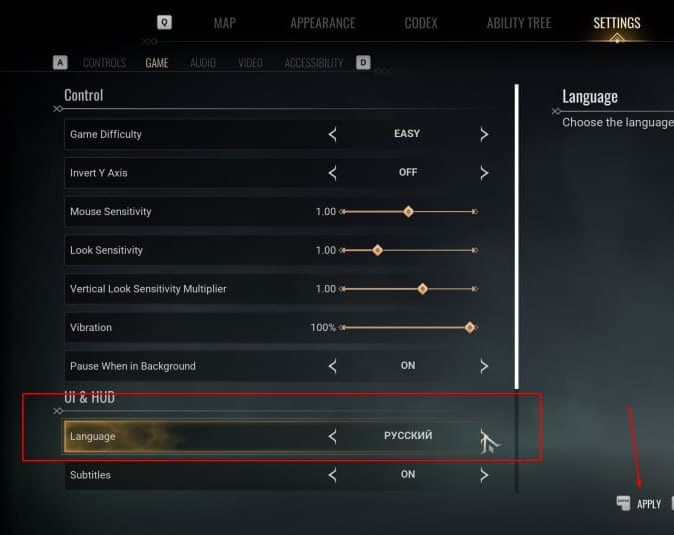Click the settings list vertical scrollbar
Image resolution: width=674 pixels, height=535 pixels.
coord(517,236)
